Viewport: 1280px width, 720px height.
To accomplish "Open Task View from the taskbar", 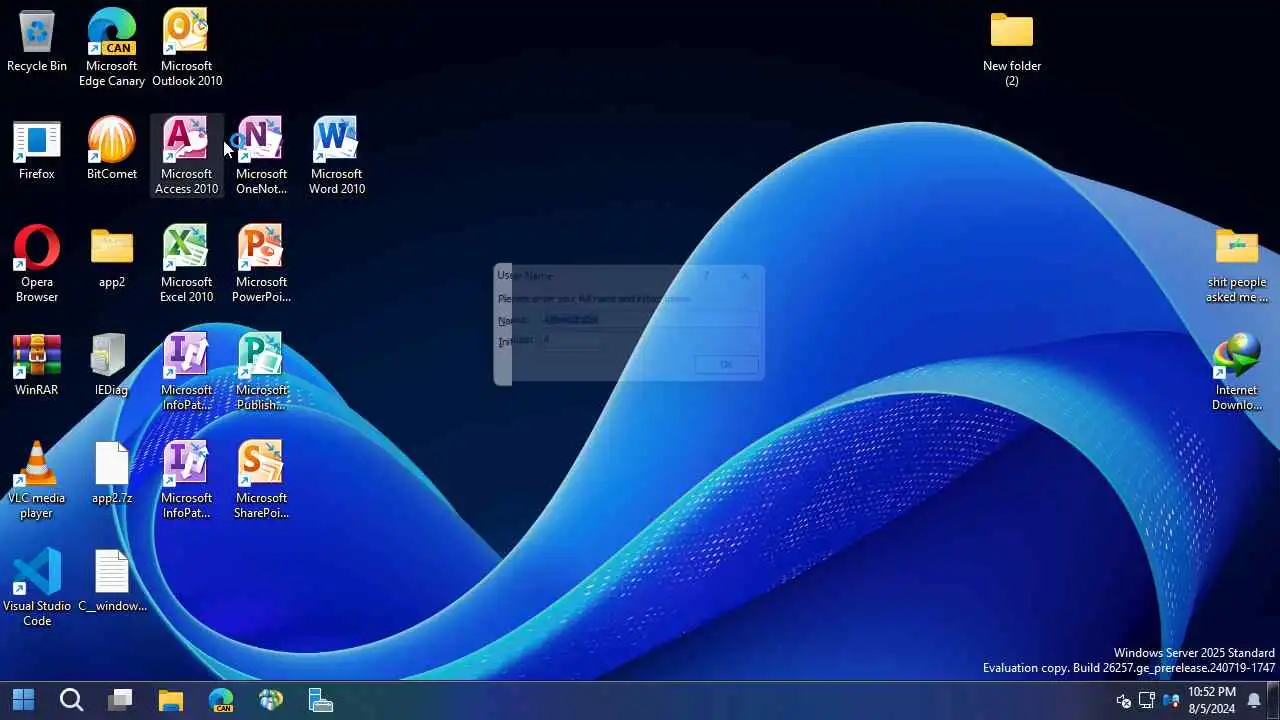I will click(121, 700).
